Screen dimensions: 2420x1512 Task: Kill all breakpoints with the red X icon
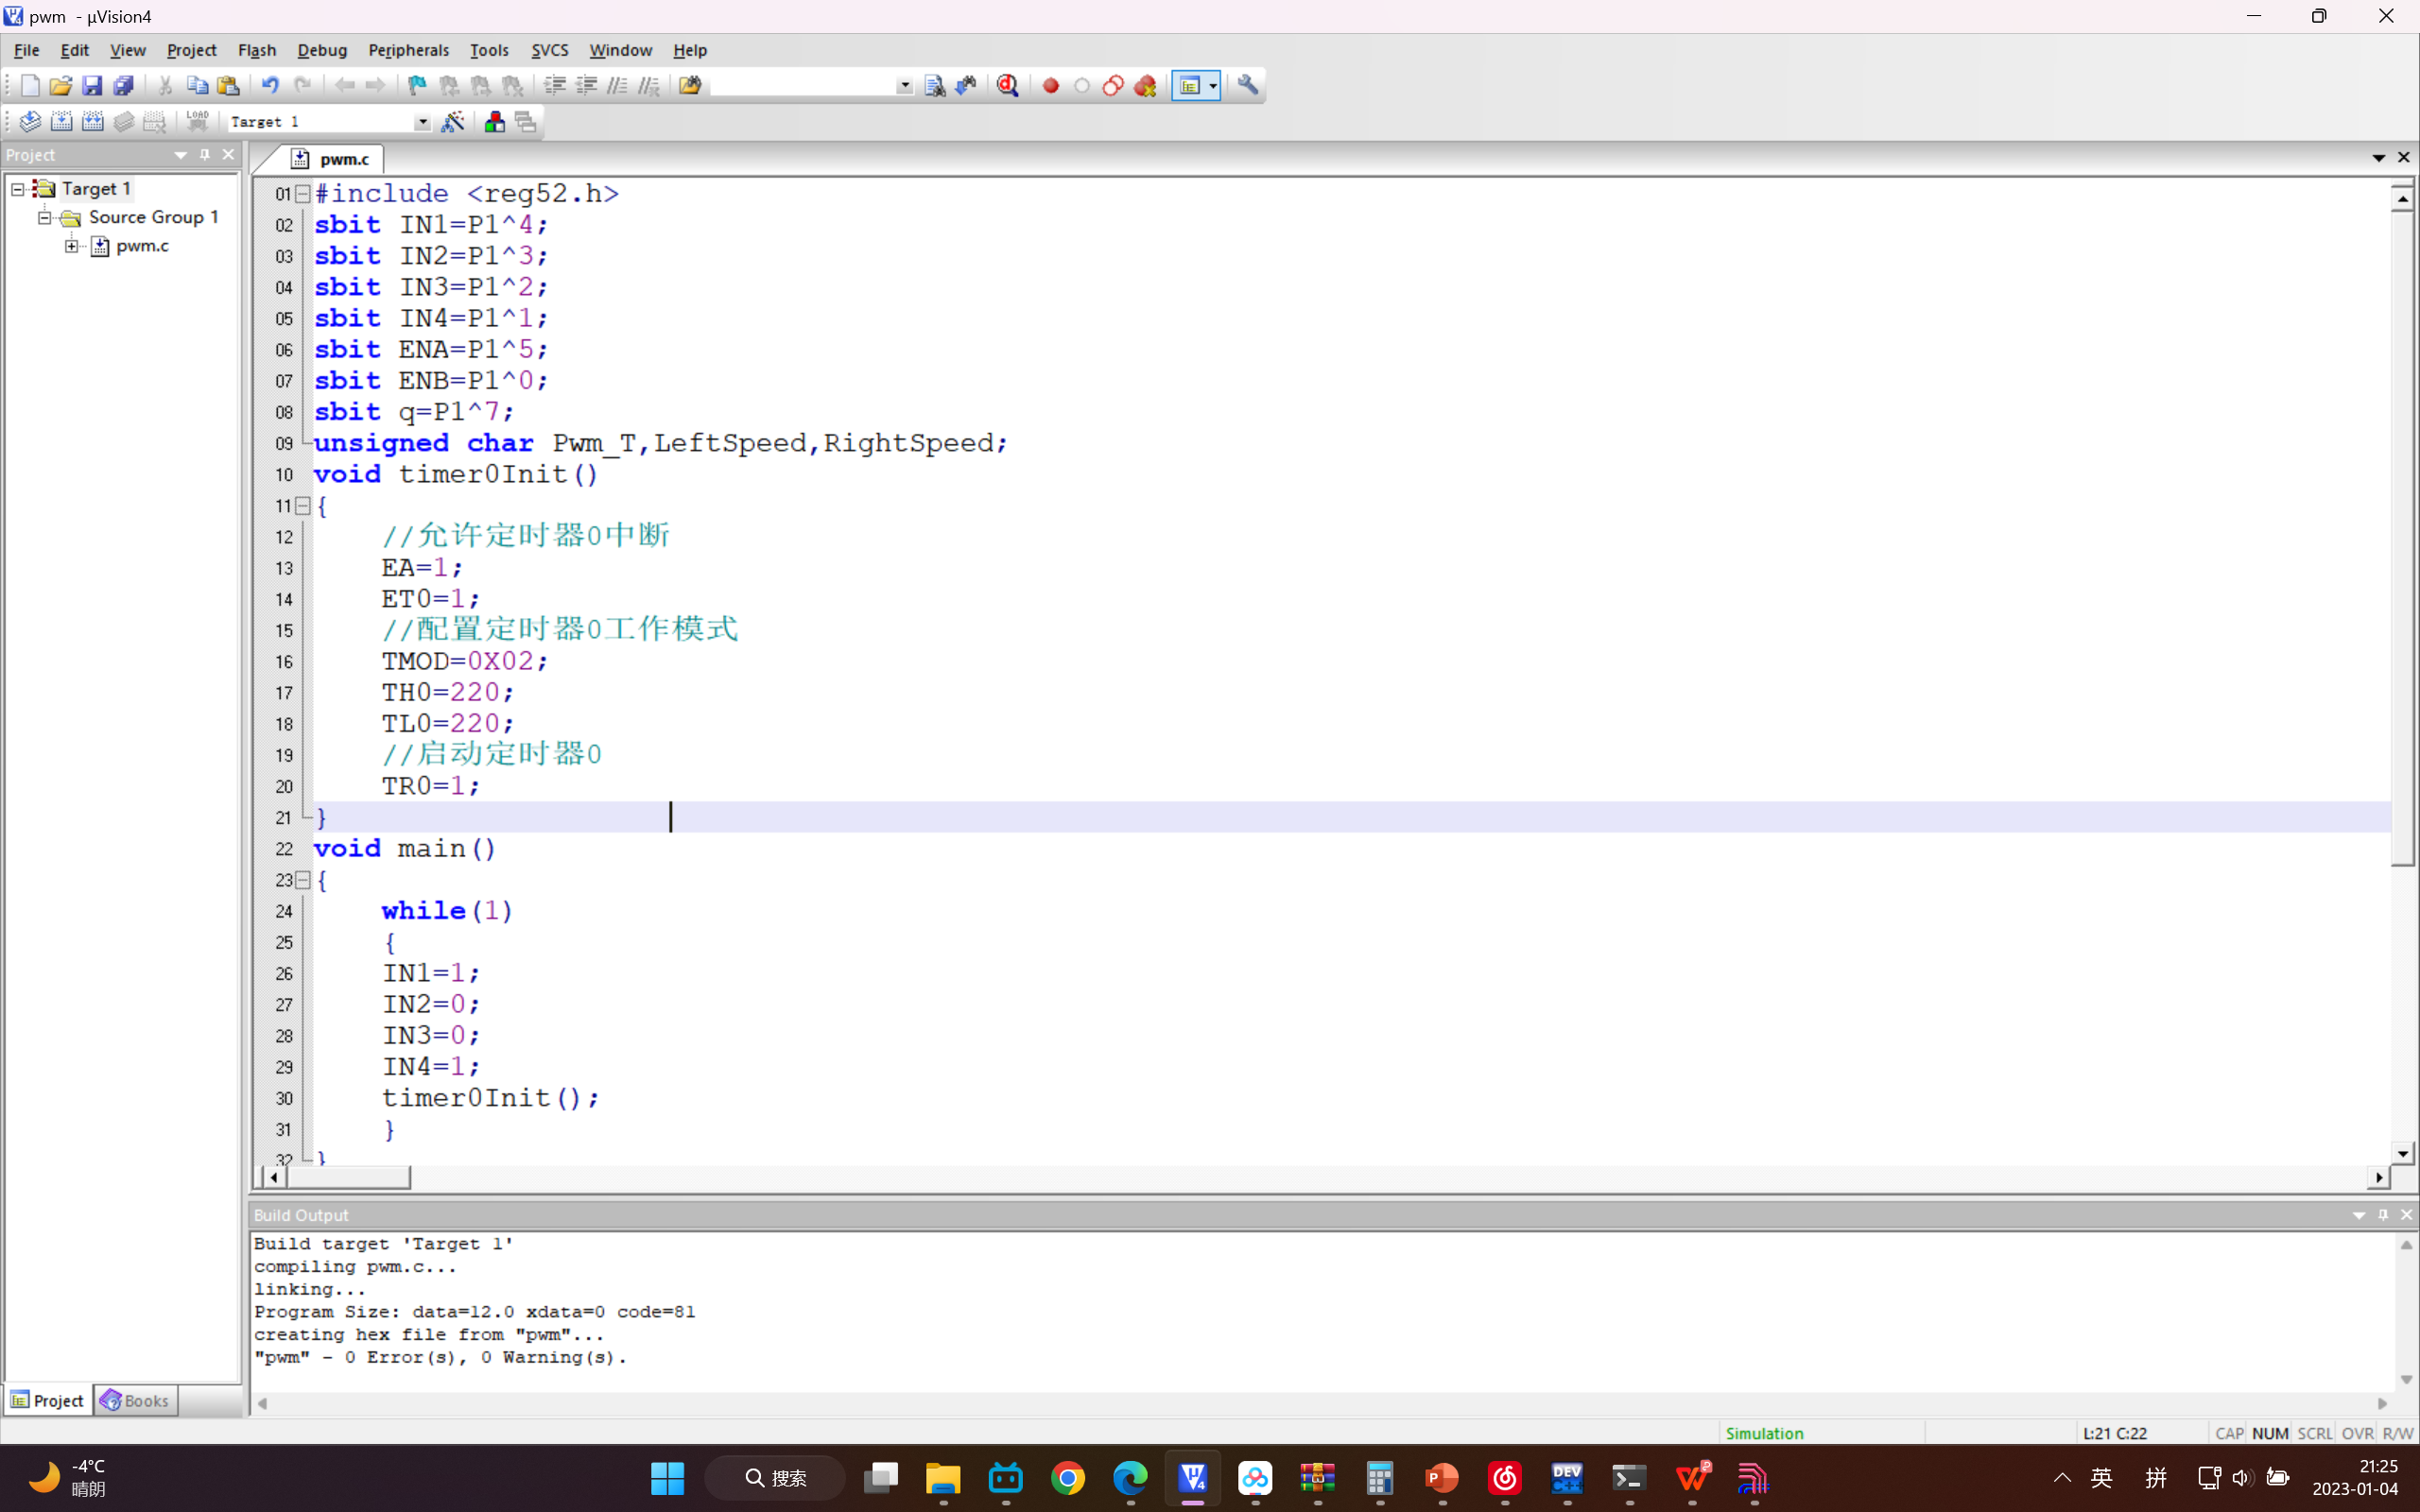coord(1145,86)
